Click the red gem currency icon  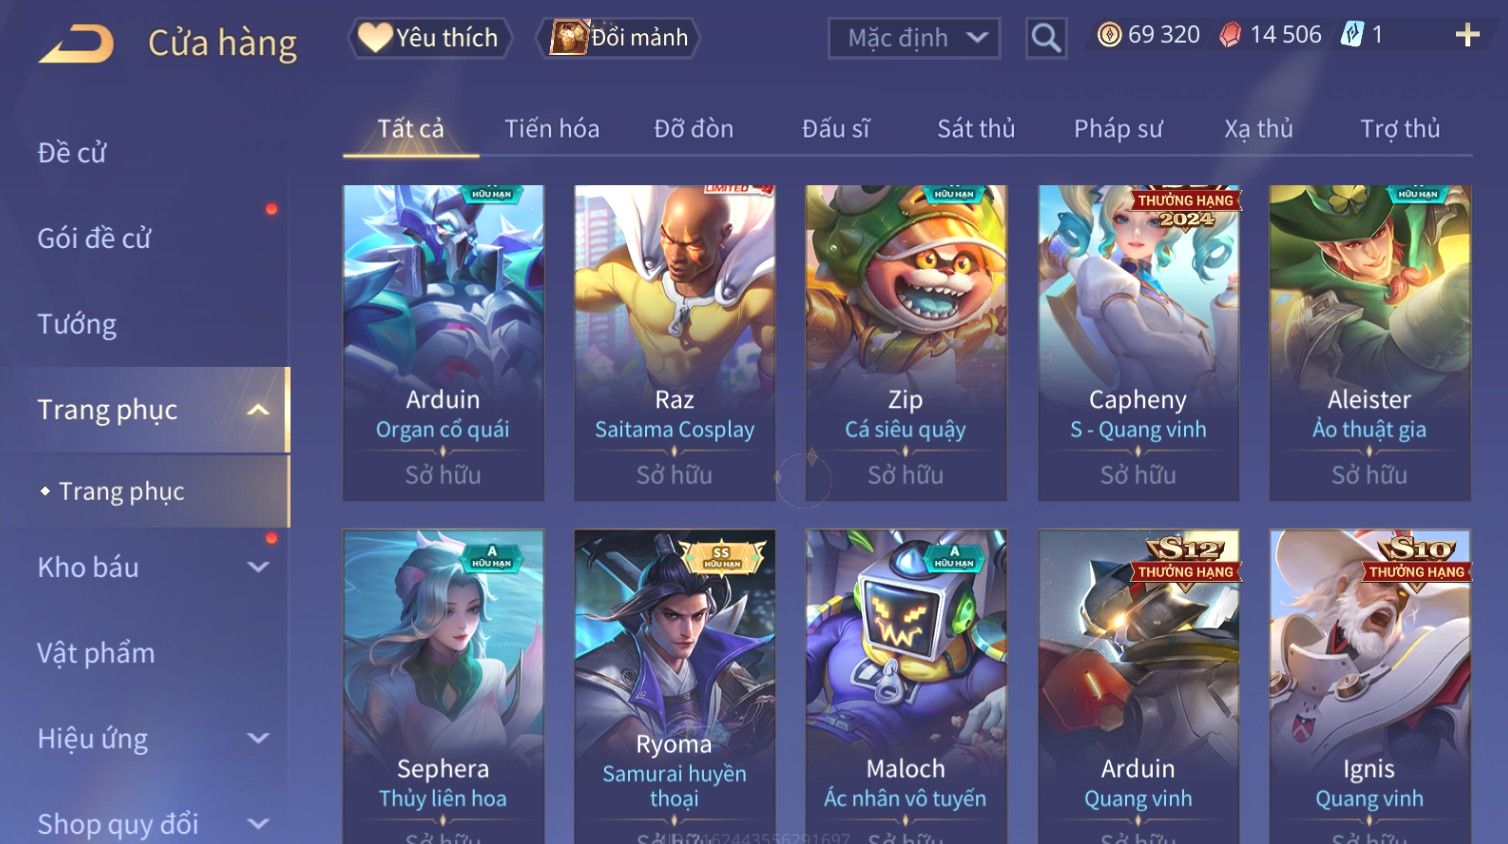point(1231,35)
